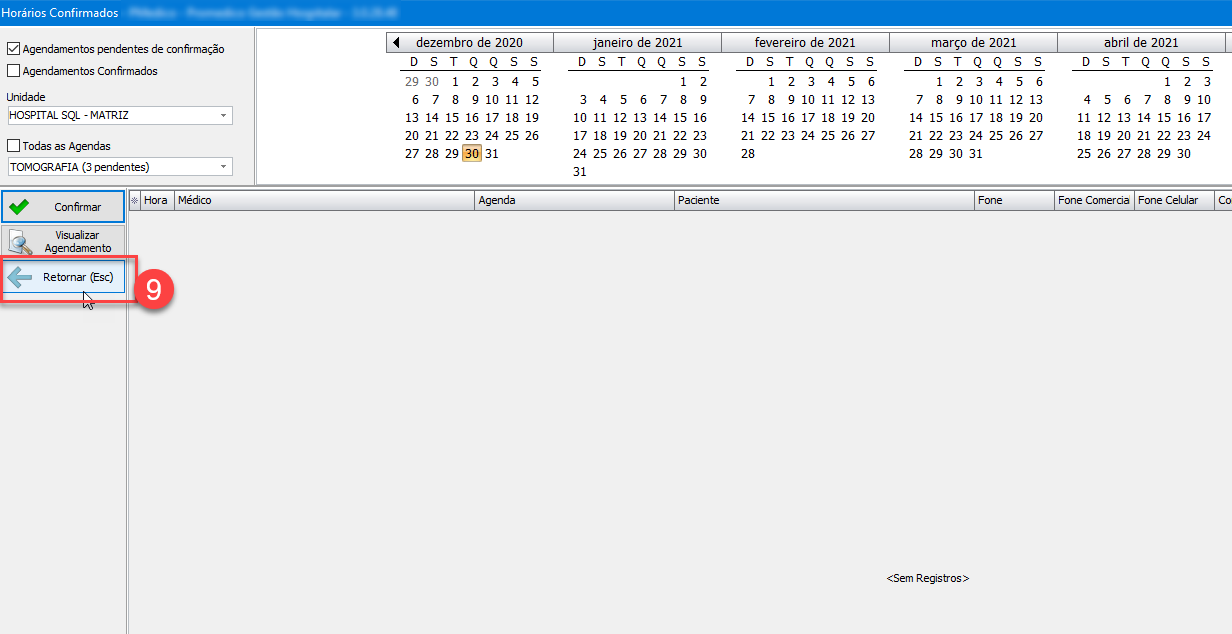Click the grid selector asterisk icon
The width and height of the screenshot is (1232, 634).
coord(135,201)
